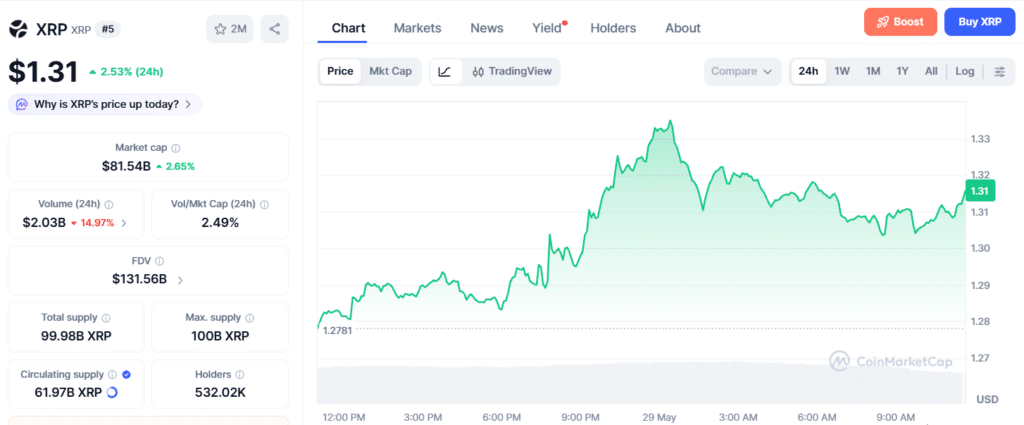
Task: Open the Yield tab
Action: click(547, 28)
